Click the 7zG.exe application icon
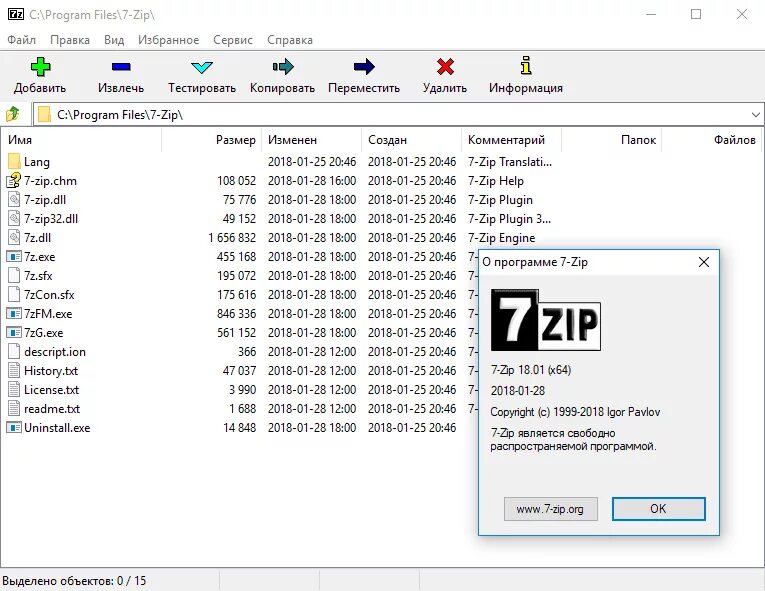 point(14,332)
